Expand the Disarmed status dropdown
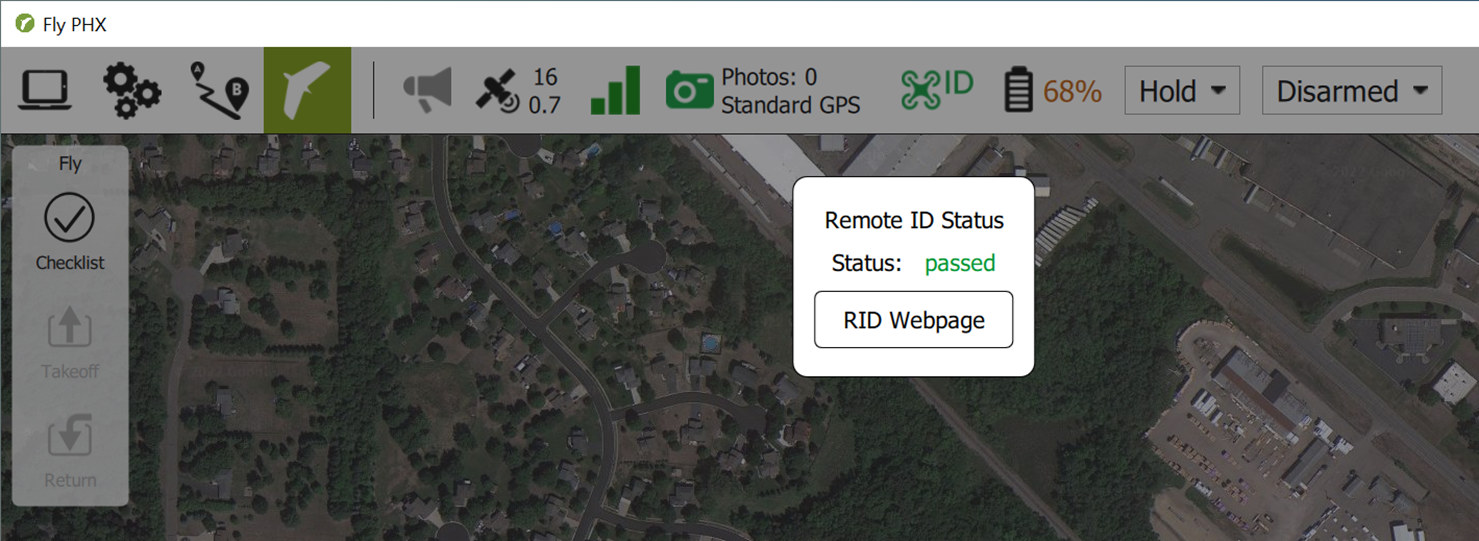Image resolution: width=1479 pixels, height=541 pixels. [1352, 91]
